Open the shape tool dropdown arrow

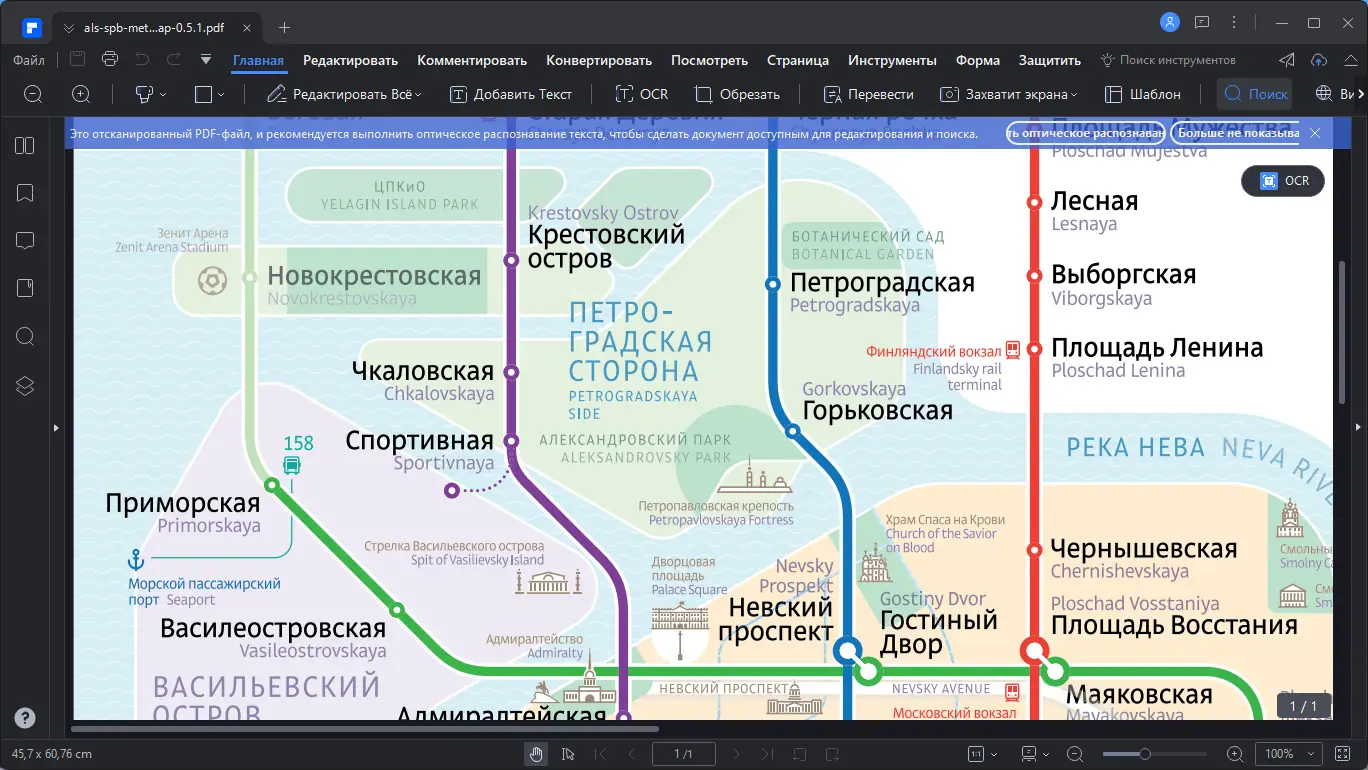219,94
